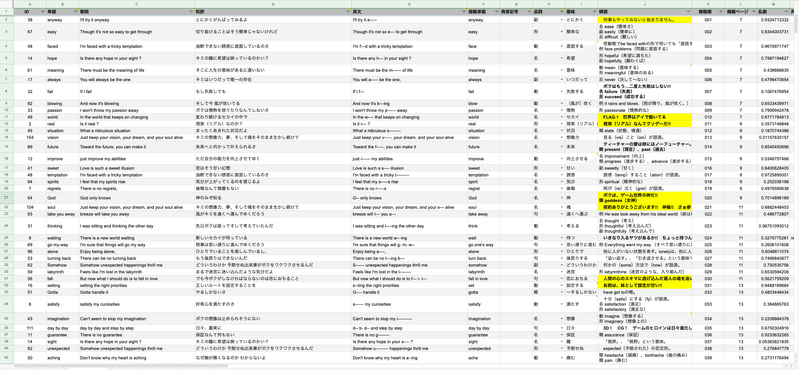Open column H validation dropdown in the 'hope' row
800x370 pixels.
coord(561,58)
